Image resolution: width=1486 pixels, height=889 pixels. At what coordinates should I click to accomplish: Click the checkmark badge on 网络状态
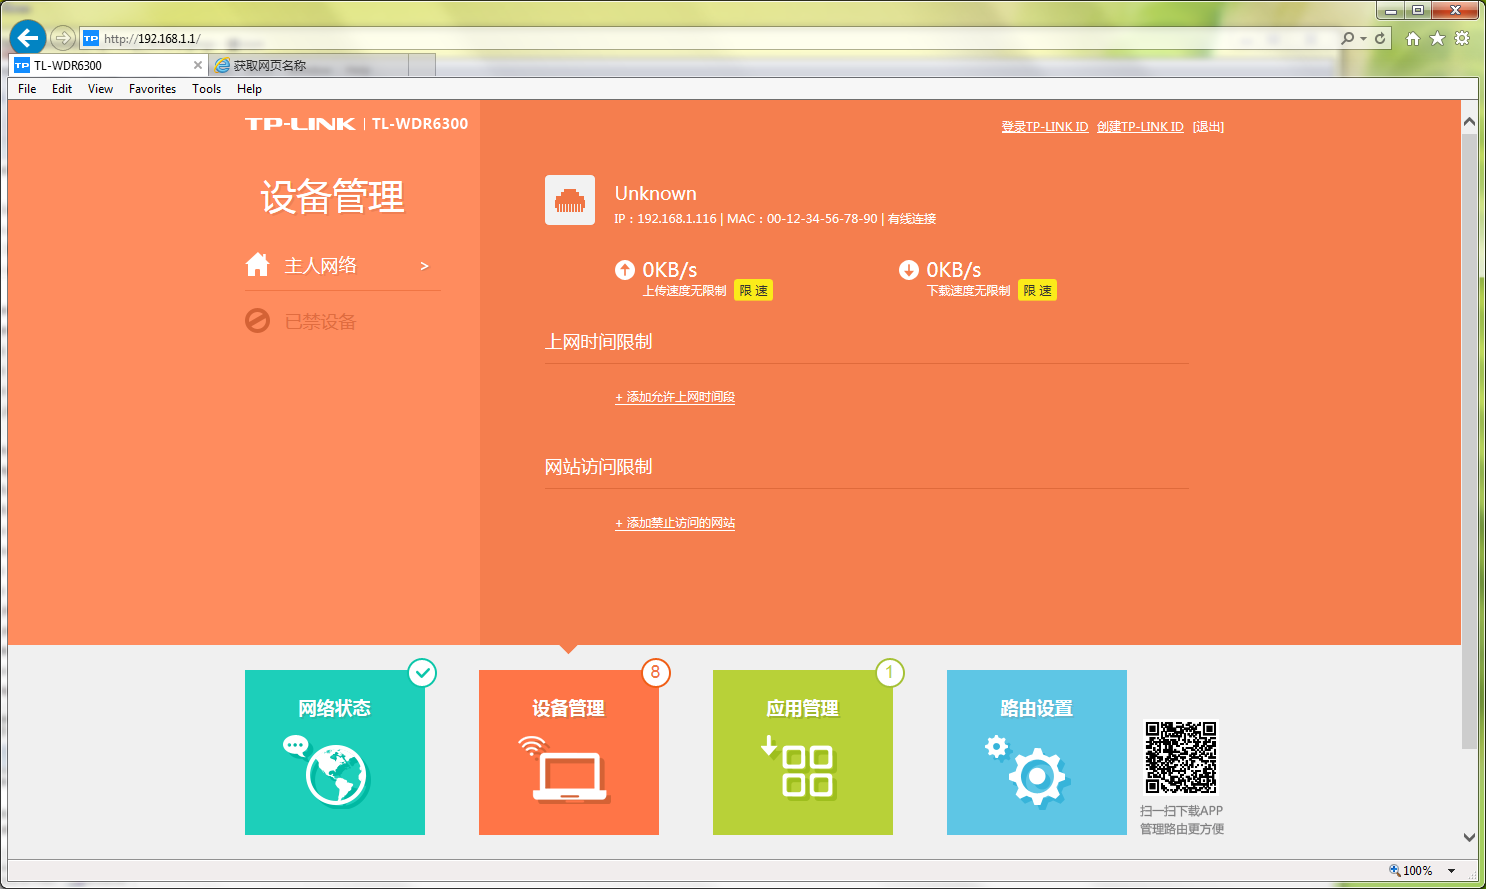(422, 673)
